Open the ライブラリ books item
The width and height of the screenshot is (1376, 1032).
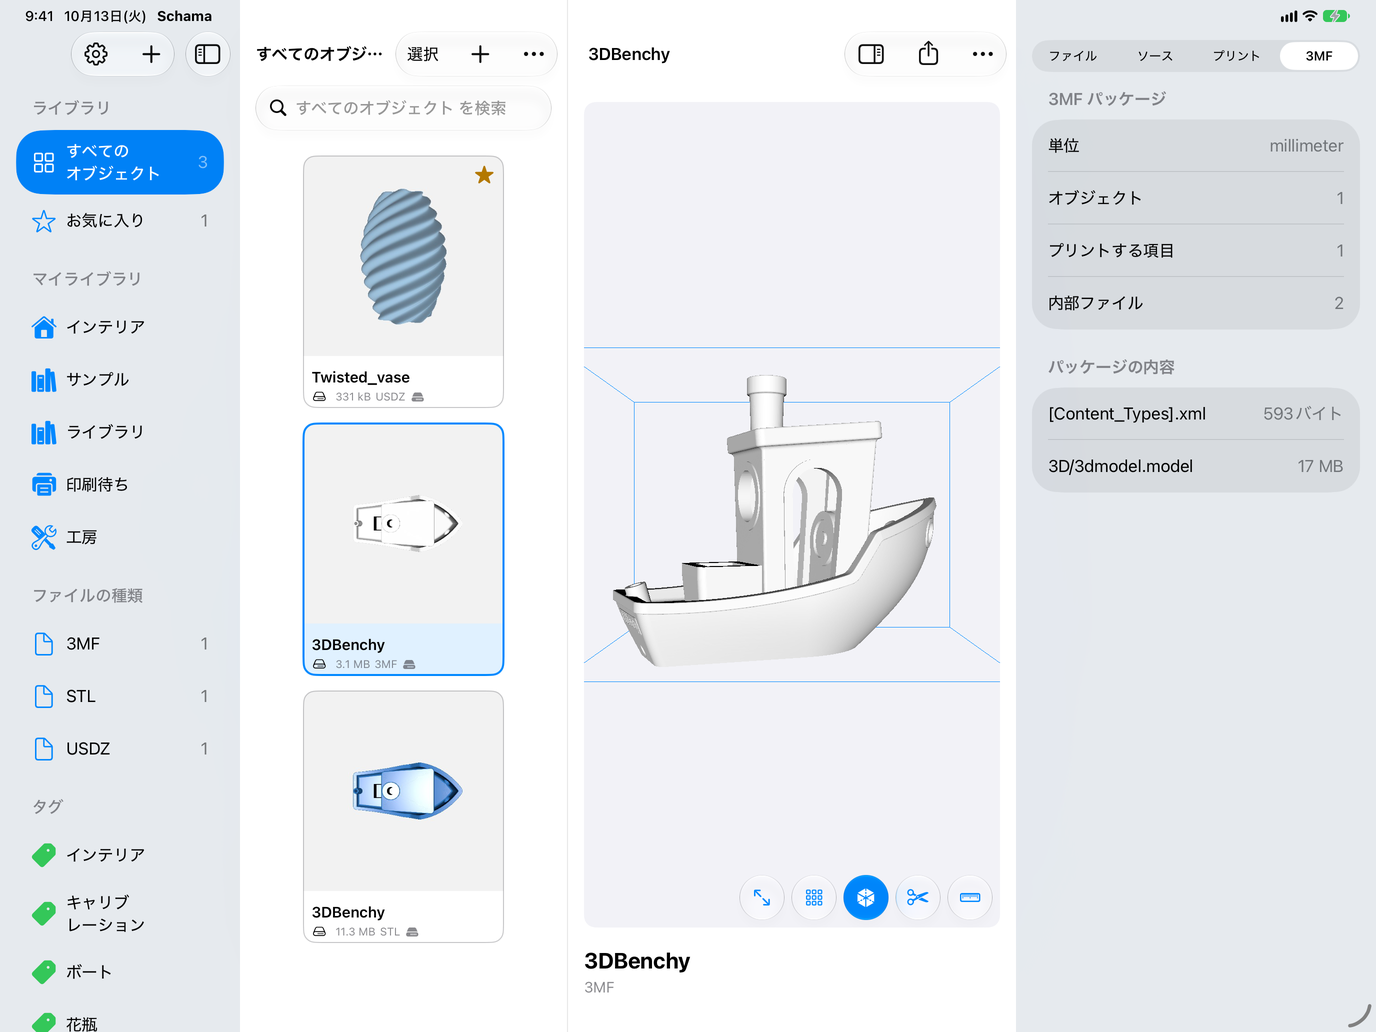(120, 432)
